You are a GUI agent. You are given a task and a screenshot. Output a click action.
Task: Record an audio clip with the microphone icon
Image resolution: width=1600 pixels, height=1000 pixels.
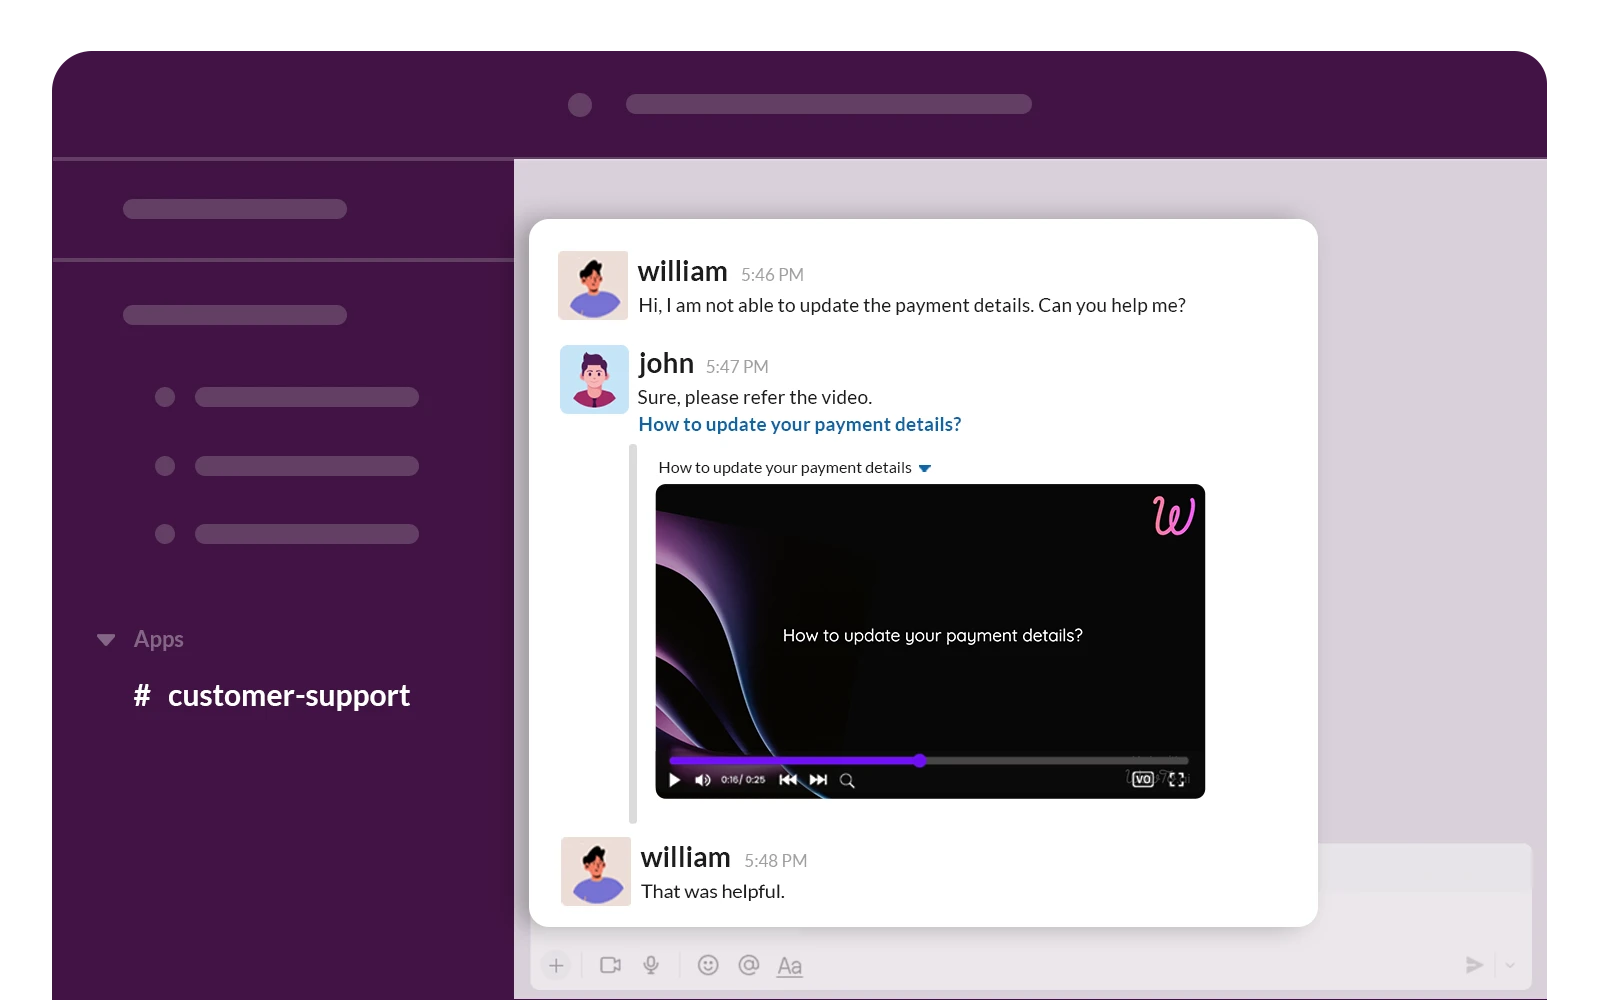(x=651, y=965)
